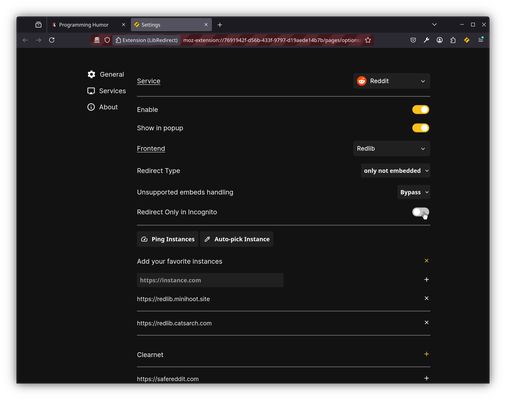The height and width of the screenshot is (400, 506).
Task: Open a new browser tab
Action: tap(220, 25)
